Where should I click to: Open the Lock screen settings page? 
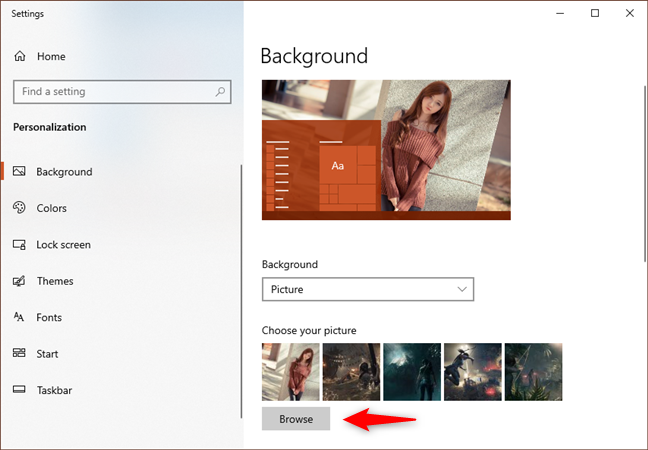[x=63, y=245]
